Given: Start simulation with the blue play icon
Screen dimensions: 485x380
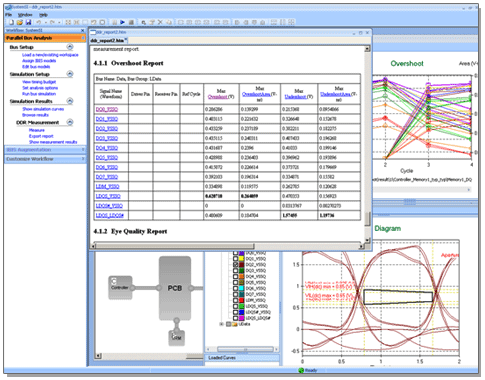Looking at the screenshot, I should pyautogui.click(x=123, y=22).
